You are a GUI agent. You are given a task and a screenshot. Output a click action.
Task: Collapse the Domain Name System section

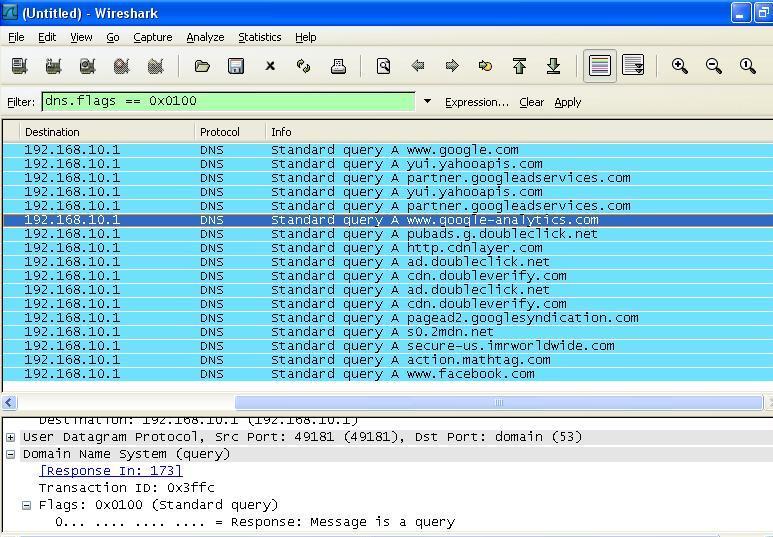tap(10, 454)
